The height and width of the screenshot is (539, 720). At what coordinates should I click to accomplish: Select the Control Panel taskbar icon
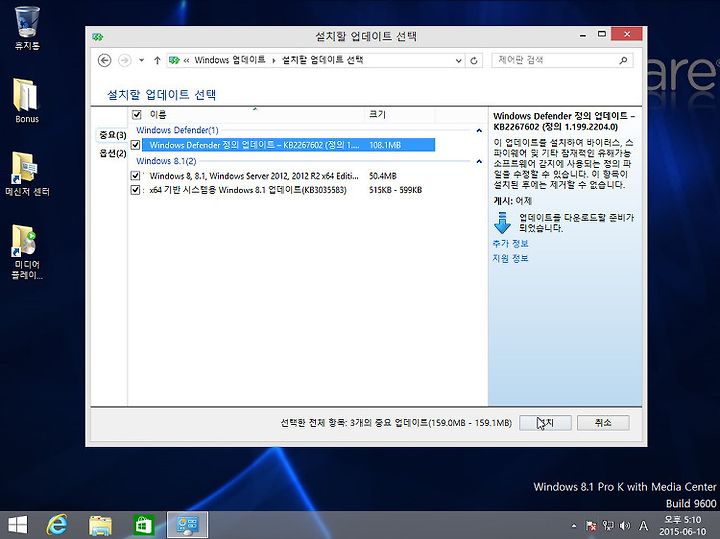(187, 525)
